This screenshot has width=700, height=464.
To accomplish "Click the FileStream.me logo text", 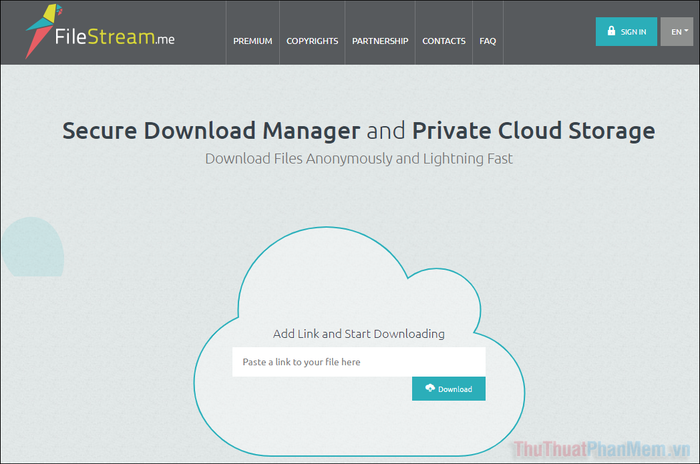I will coord(114,37).
